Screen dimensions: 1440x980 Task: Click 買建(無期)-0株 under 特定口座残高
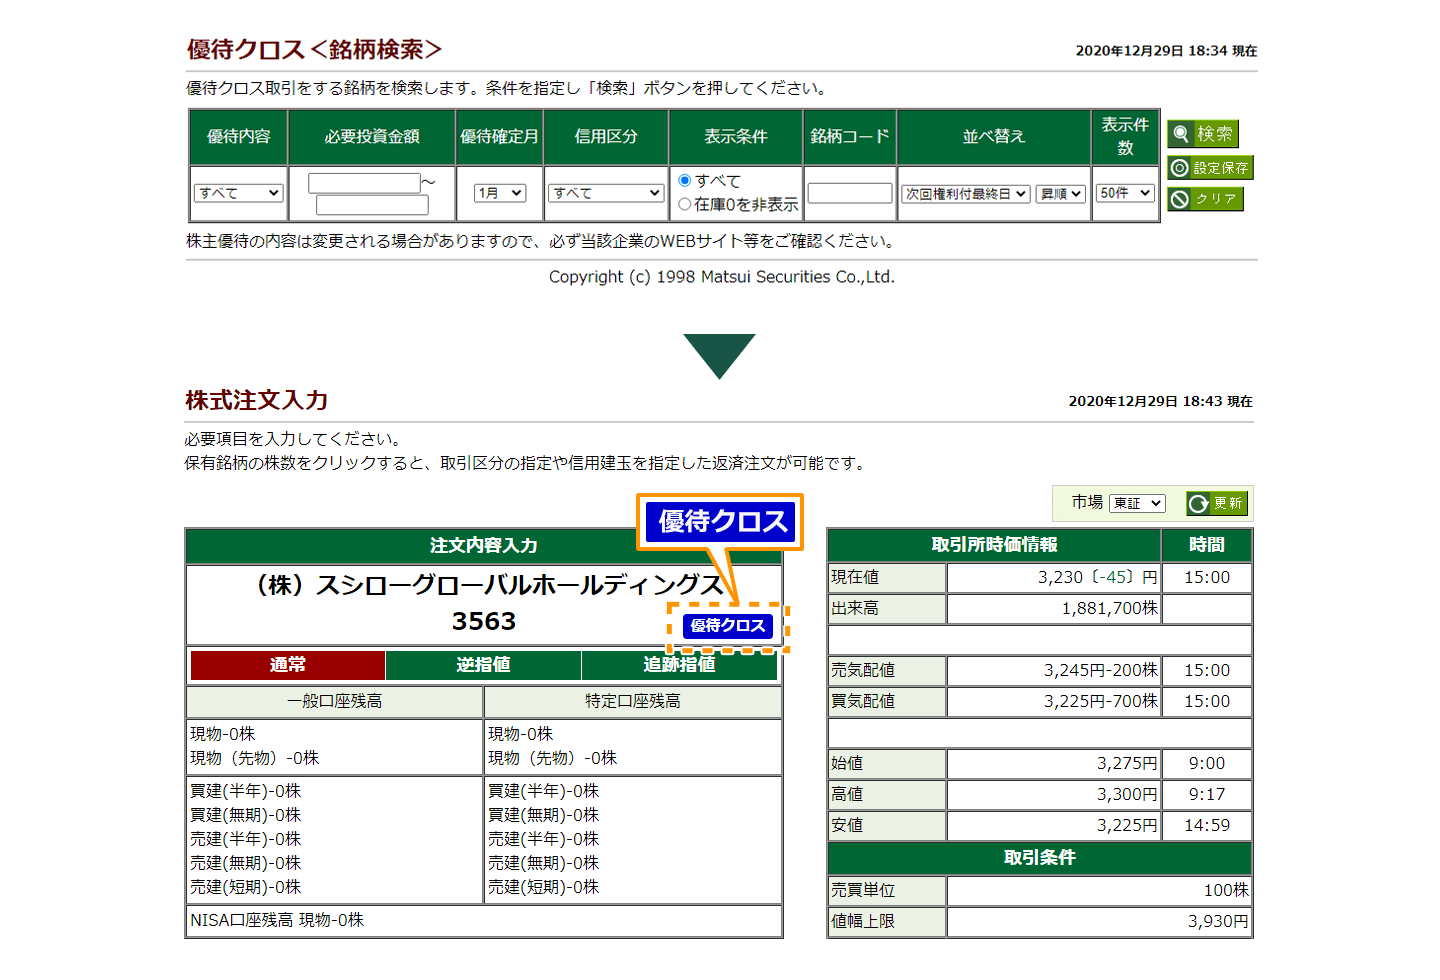pyautogui.click(x=544, y=815)
